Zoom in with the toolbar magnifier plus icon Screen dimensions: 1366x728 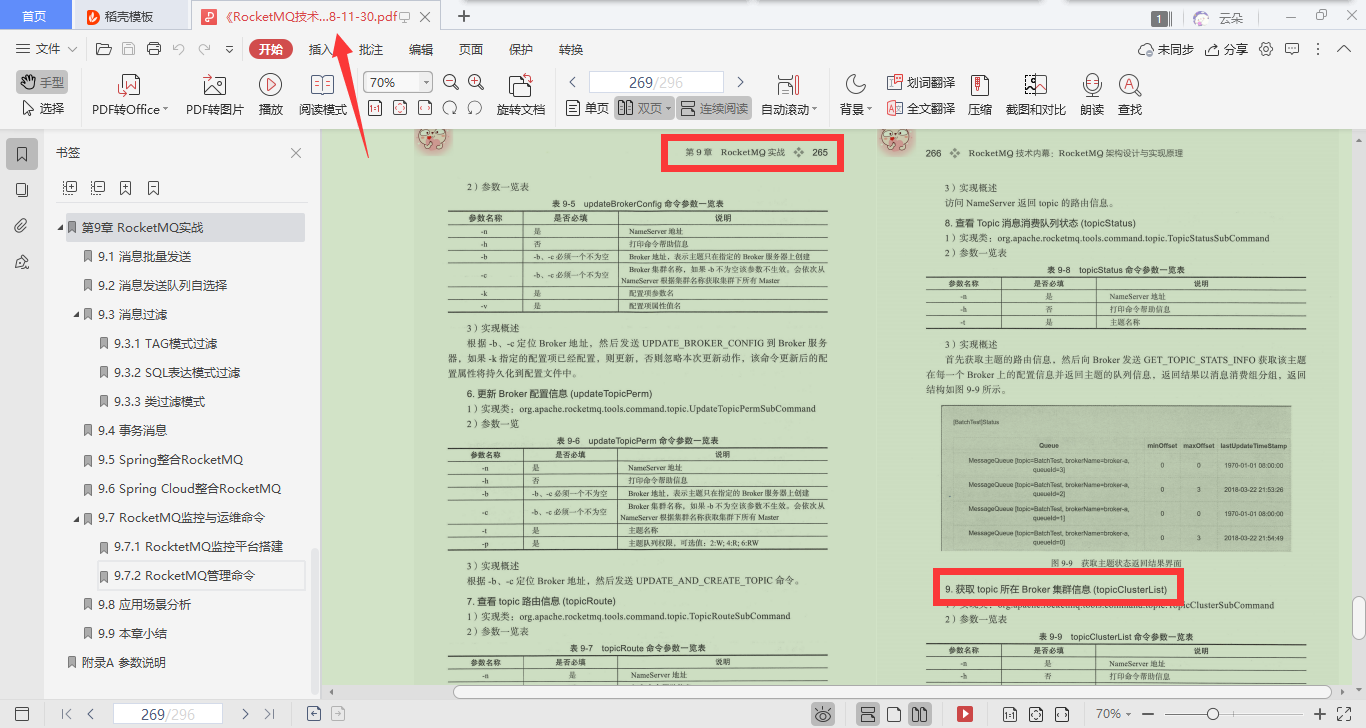click(476, 83)
